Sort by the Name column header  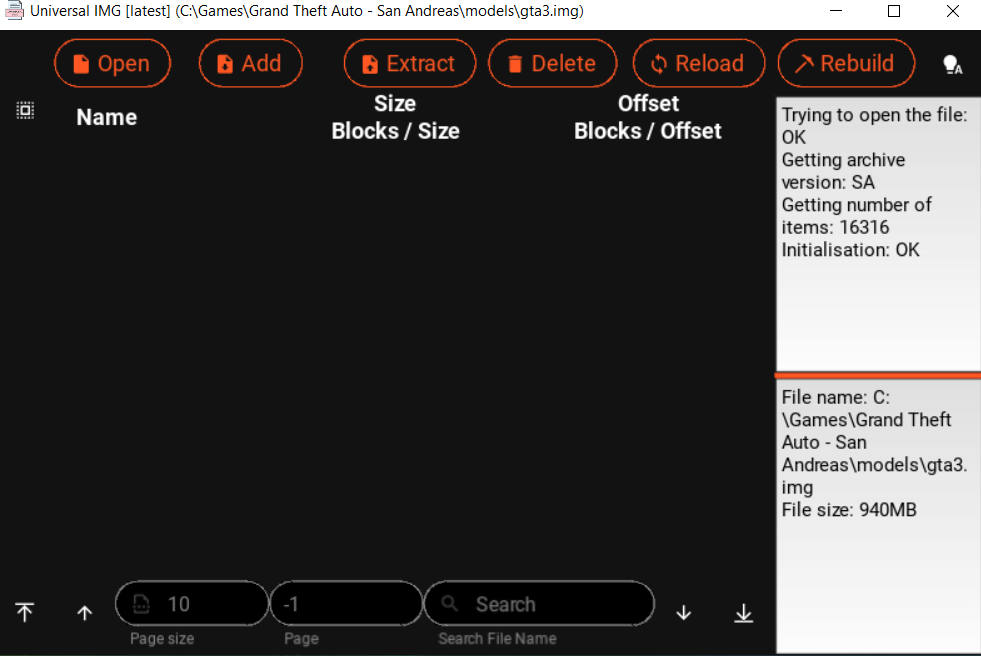click(106, 118)
